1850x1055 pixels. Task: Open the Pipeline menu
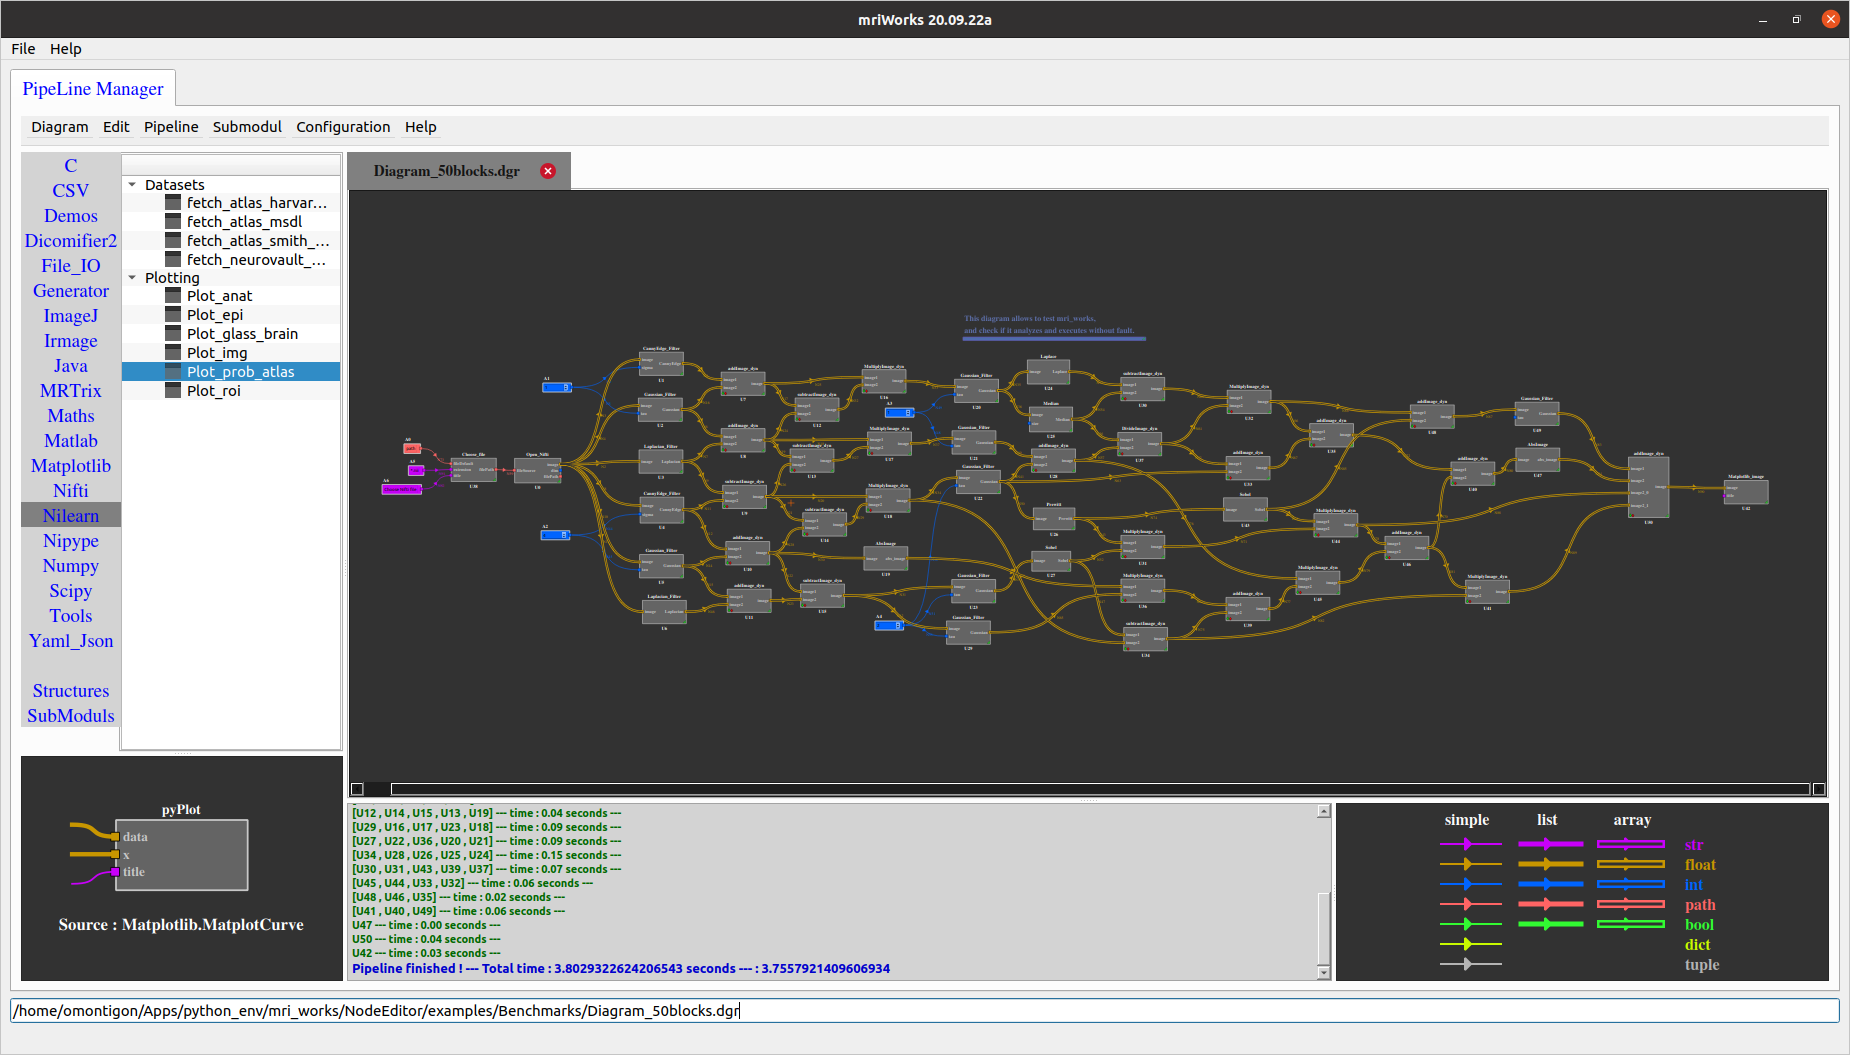click(171, 127)
